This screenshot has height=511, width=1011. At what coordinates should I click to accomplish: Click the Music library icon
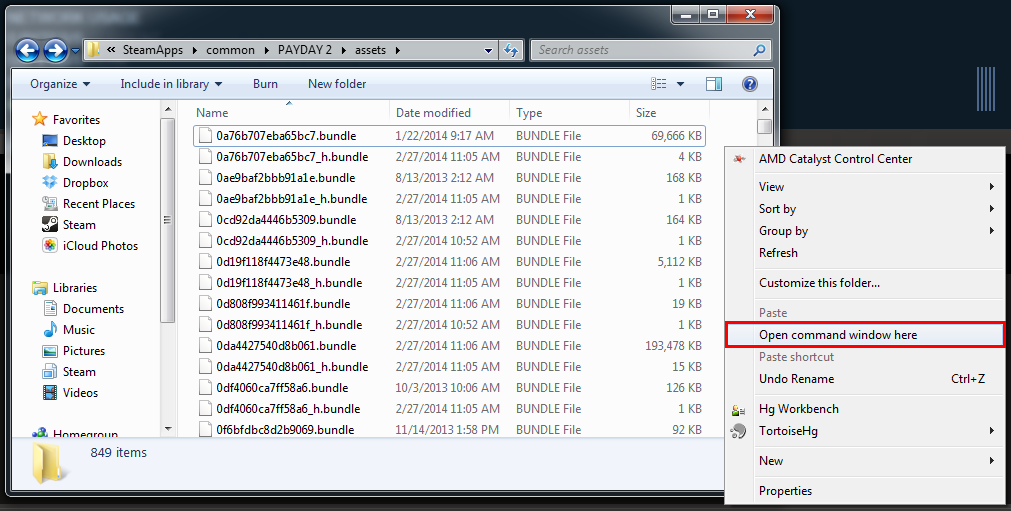click(50, 329)
